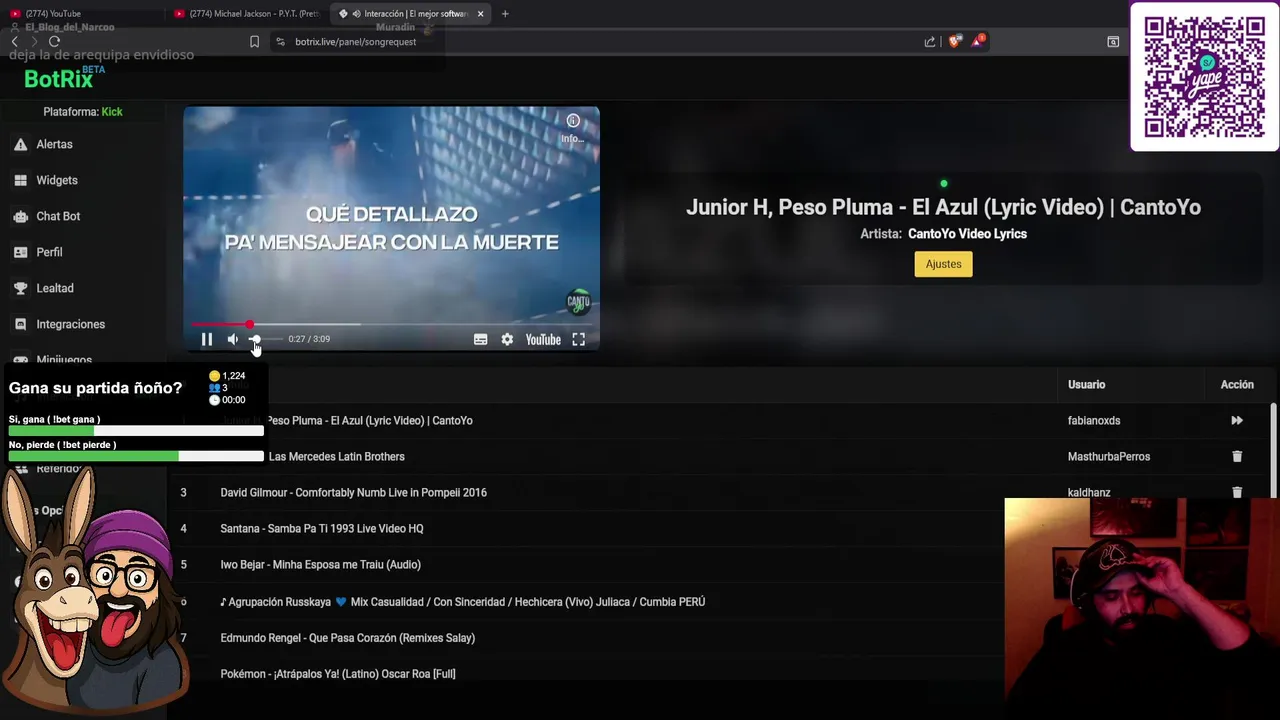
Task: Switch to the YouTube browser tab
Action: pyautogui.click(x=80, y=14)
